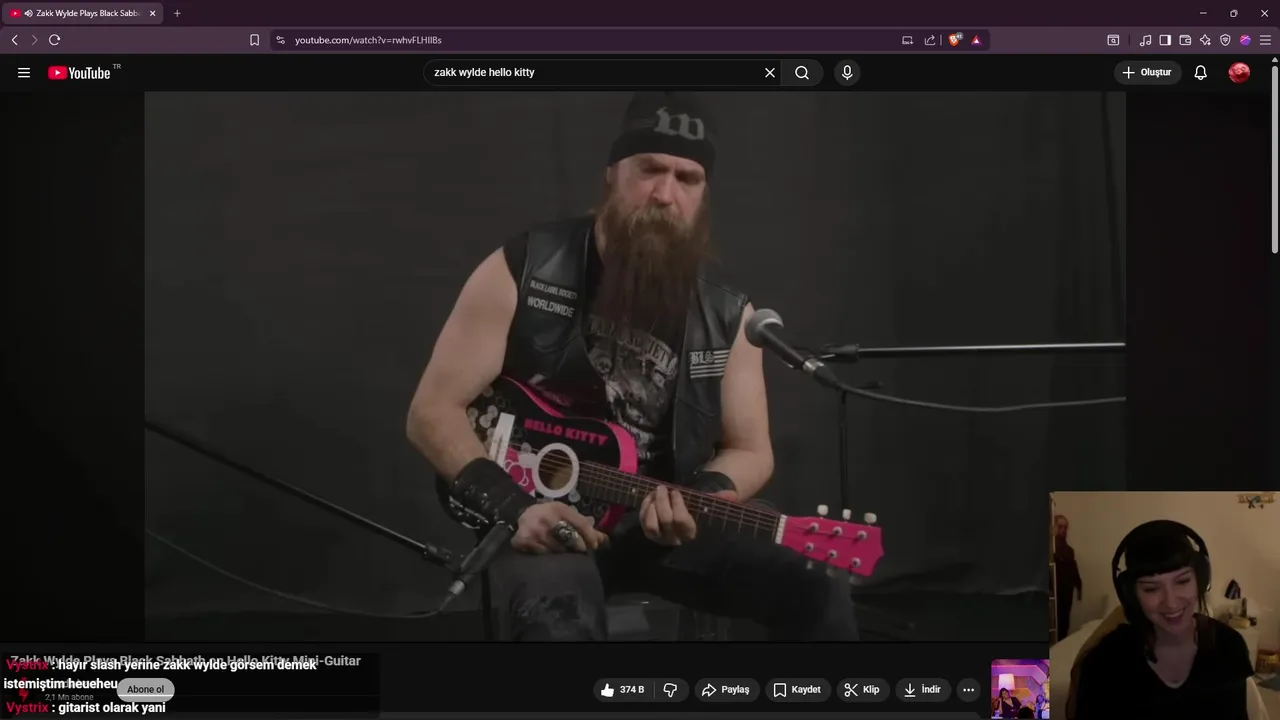Open Brave Rewards triangle icon
This screenshot has height=720, width=1280.
(976, 40)
